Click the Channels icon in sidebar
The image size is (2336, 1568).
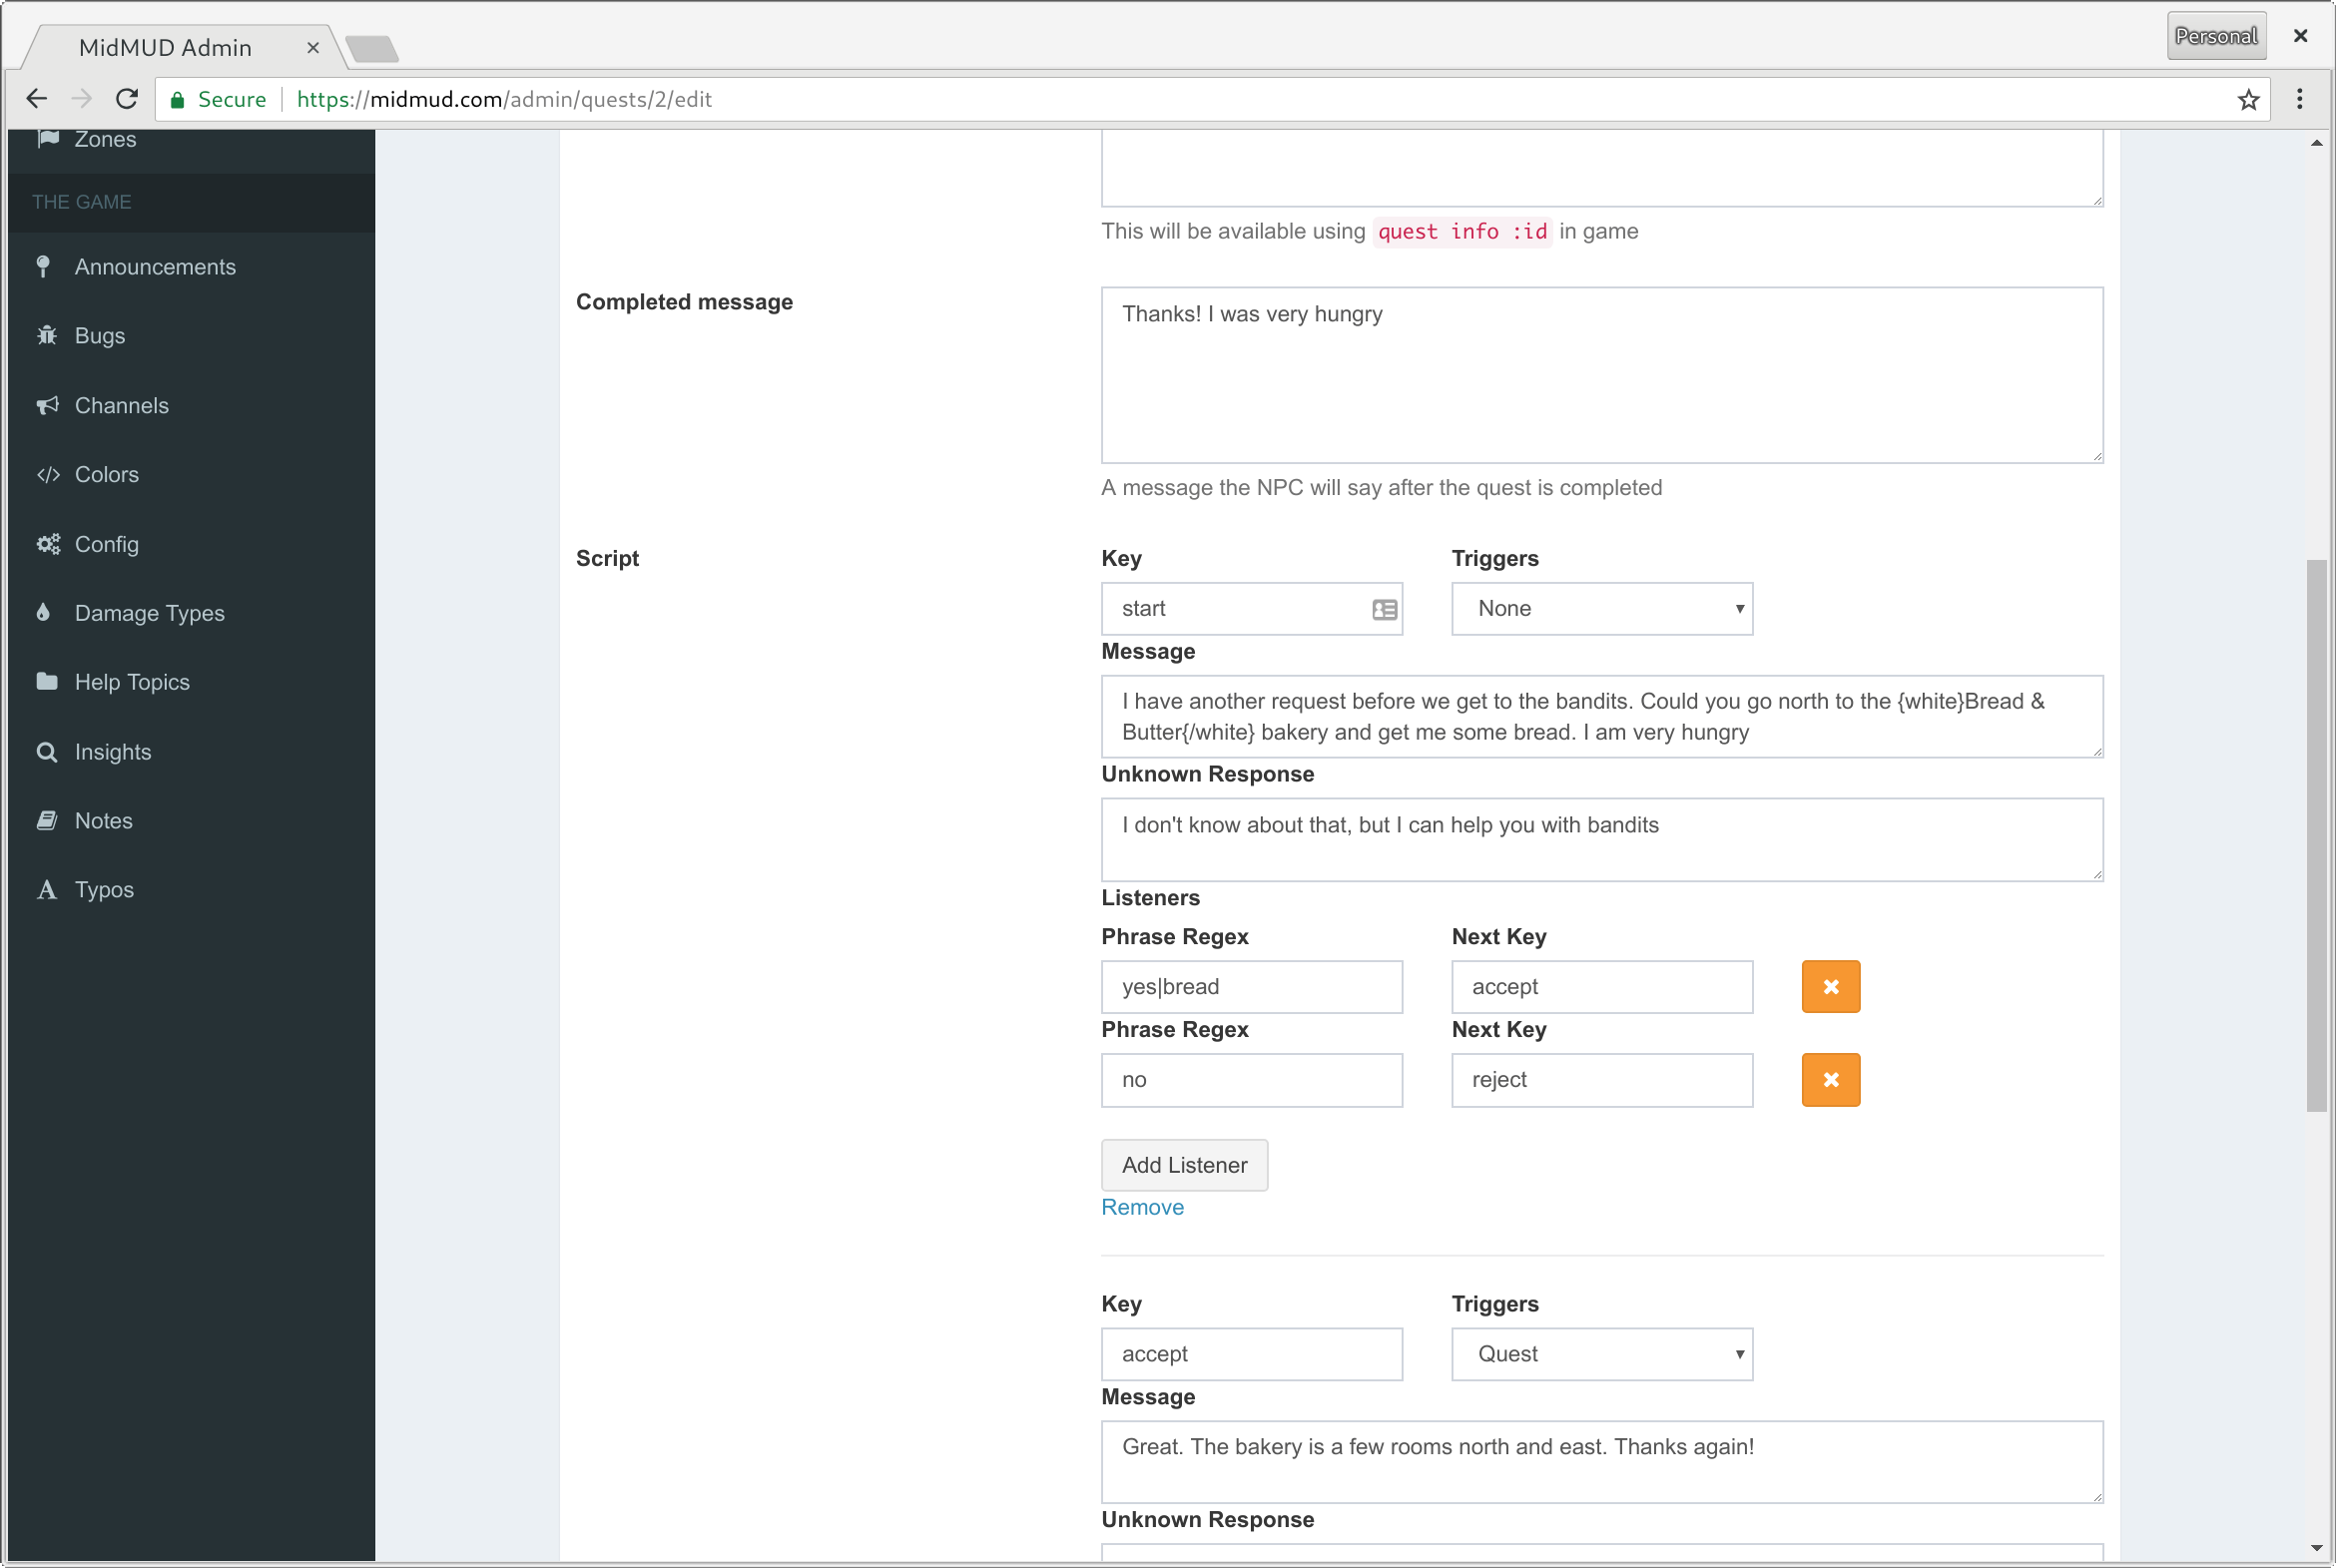click(x=47, y=404)
